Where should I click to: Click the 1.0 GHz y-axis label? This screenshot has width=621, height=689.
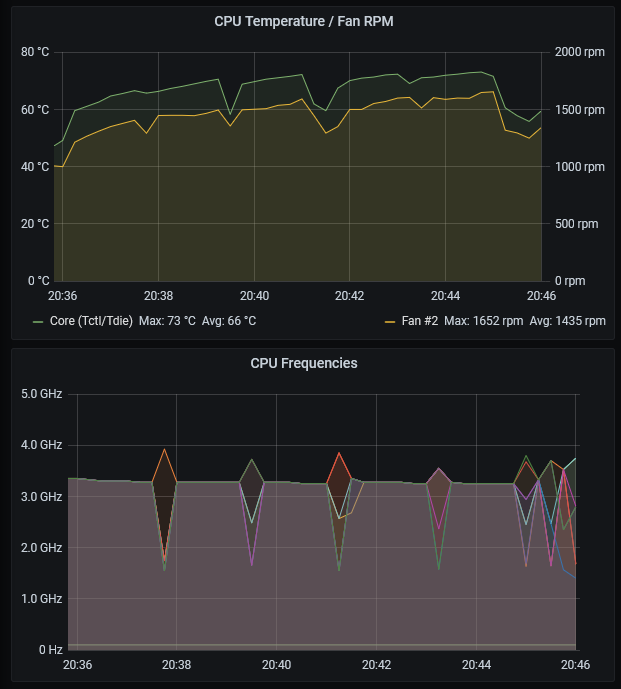(x=41, y=599)
